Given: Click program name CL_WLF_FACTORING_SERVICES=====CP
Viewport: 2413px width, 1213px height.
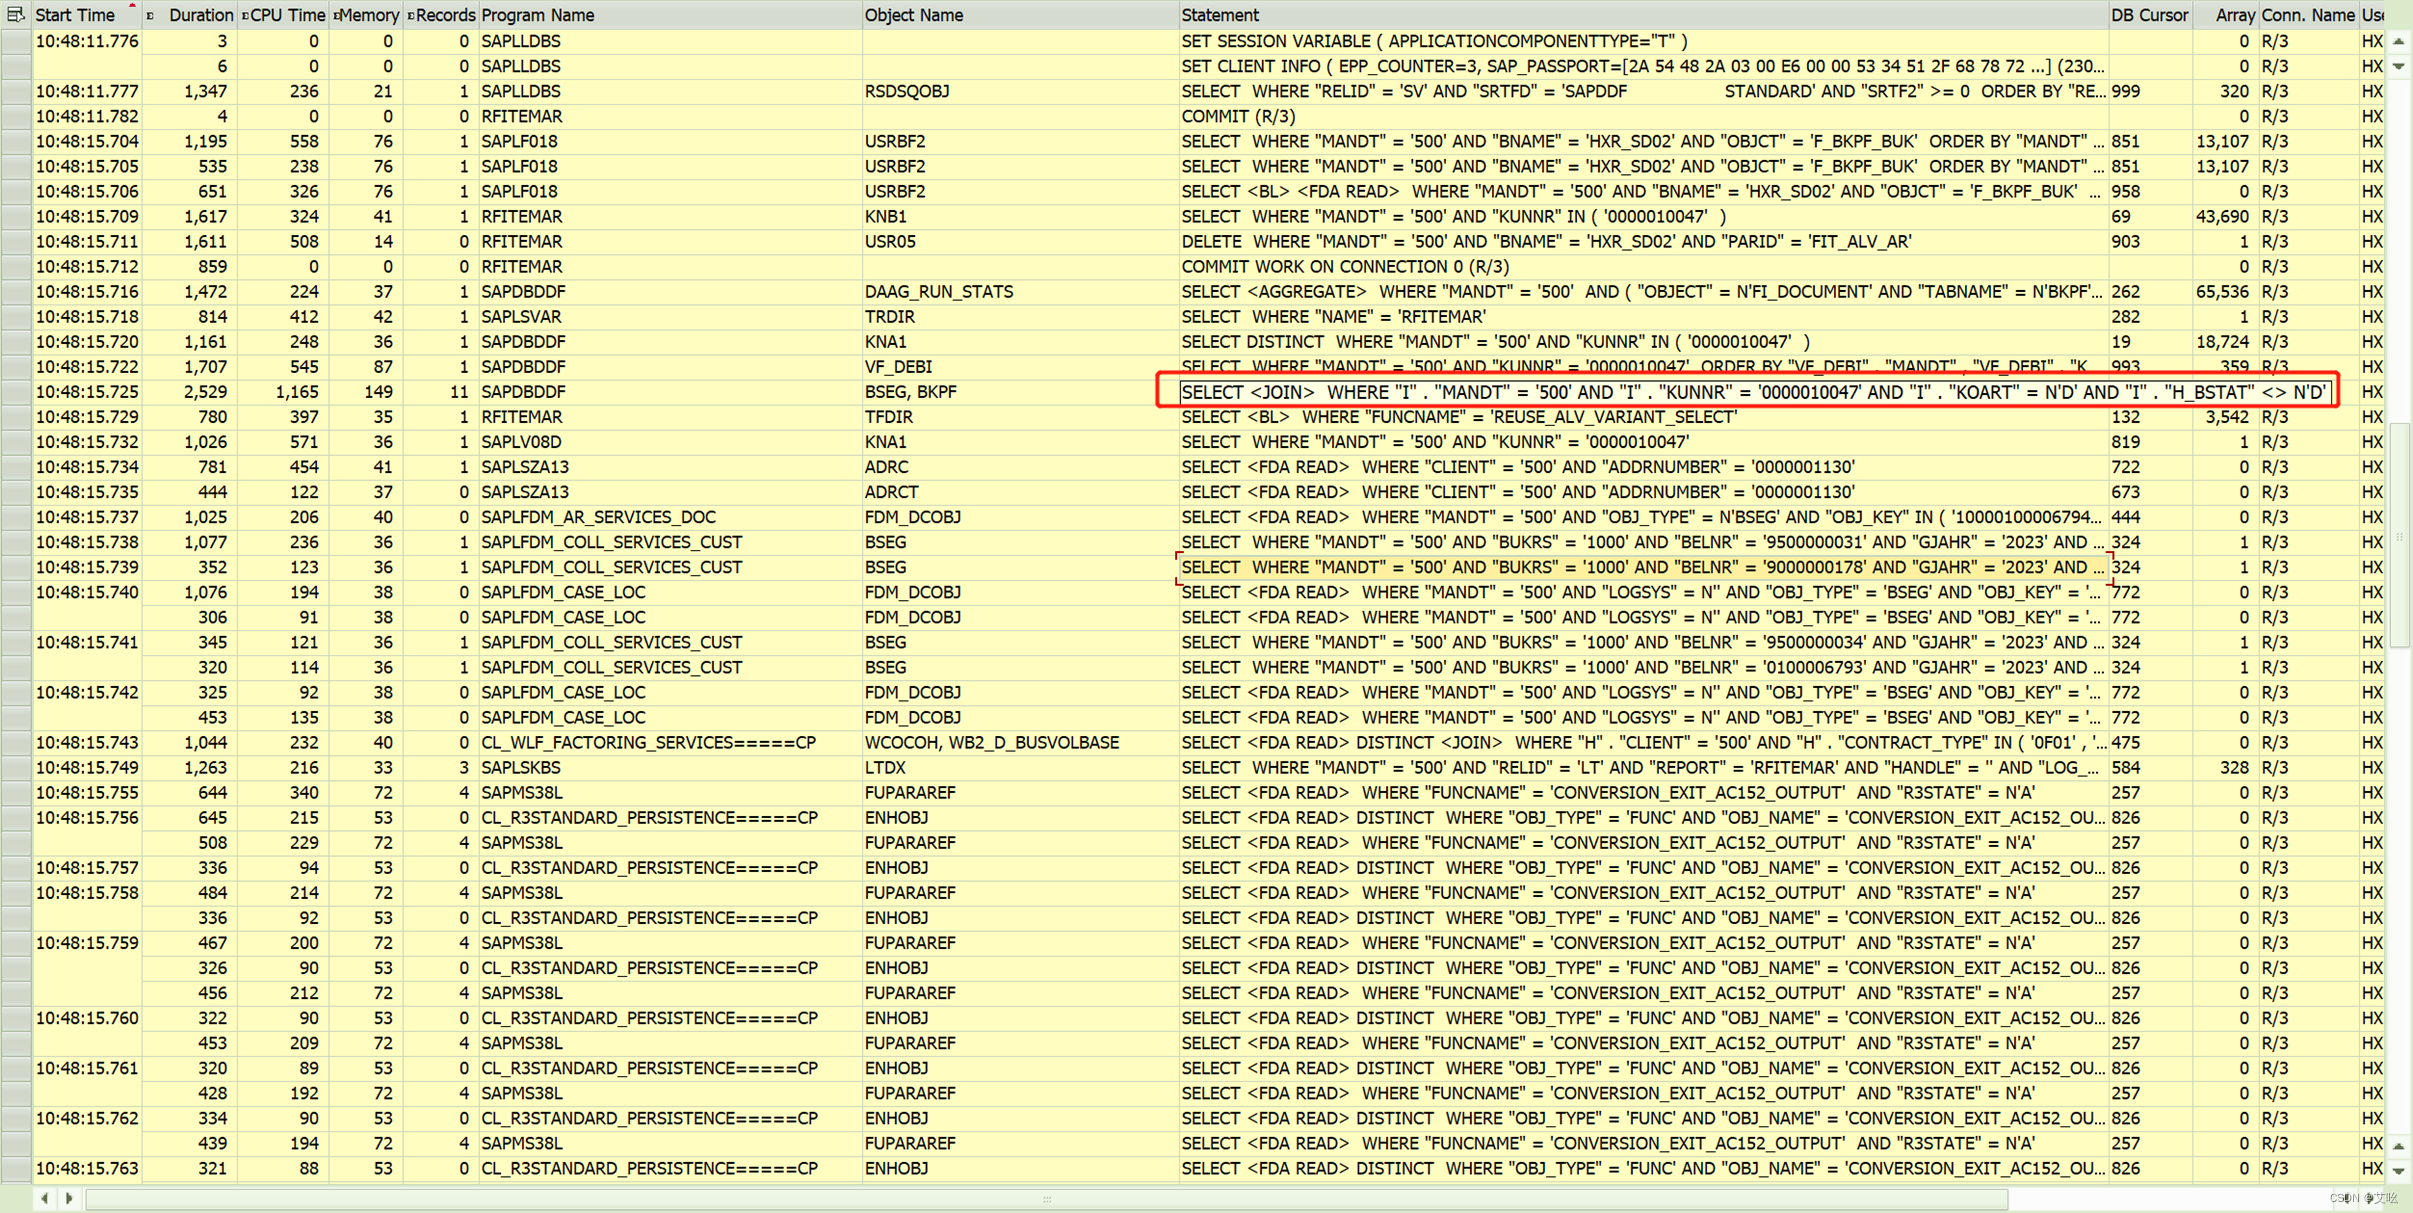Looking at the screenshot, I should click(648, 742).
